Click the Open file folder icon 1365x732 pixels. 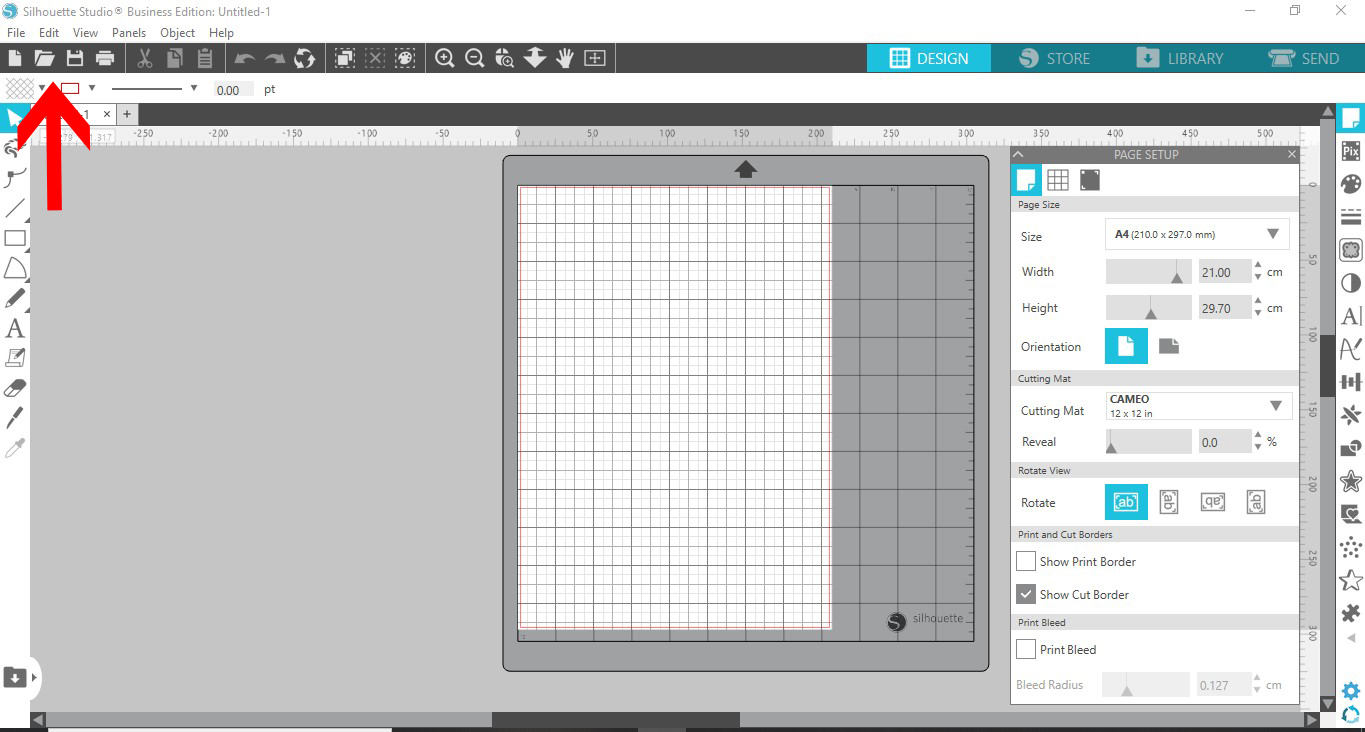click(44, 58)
